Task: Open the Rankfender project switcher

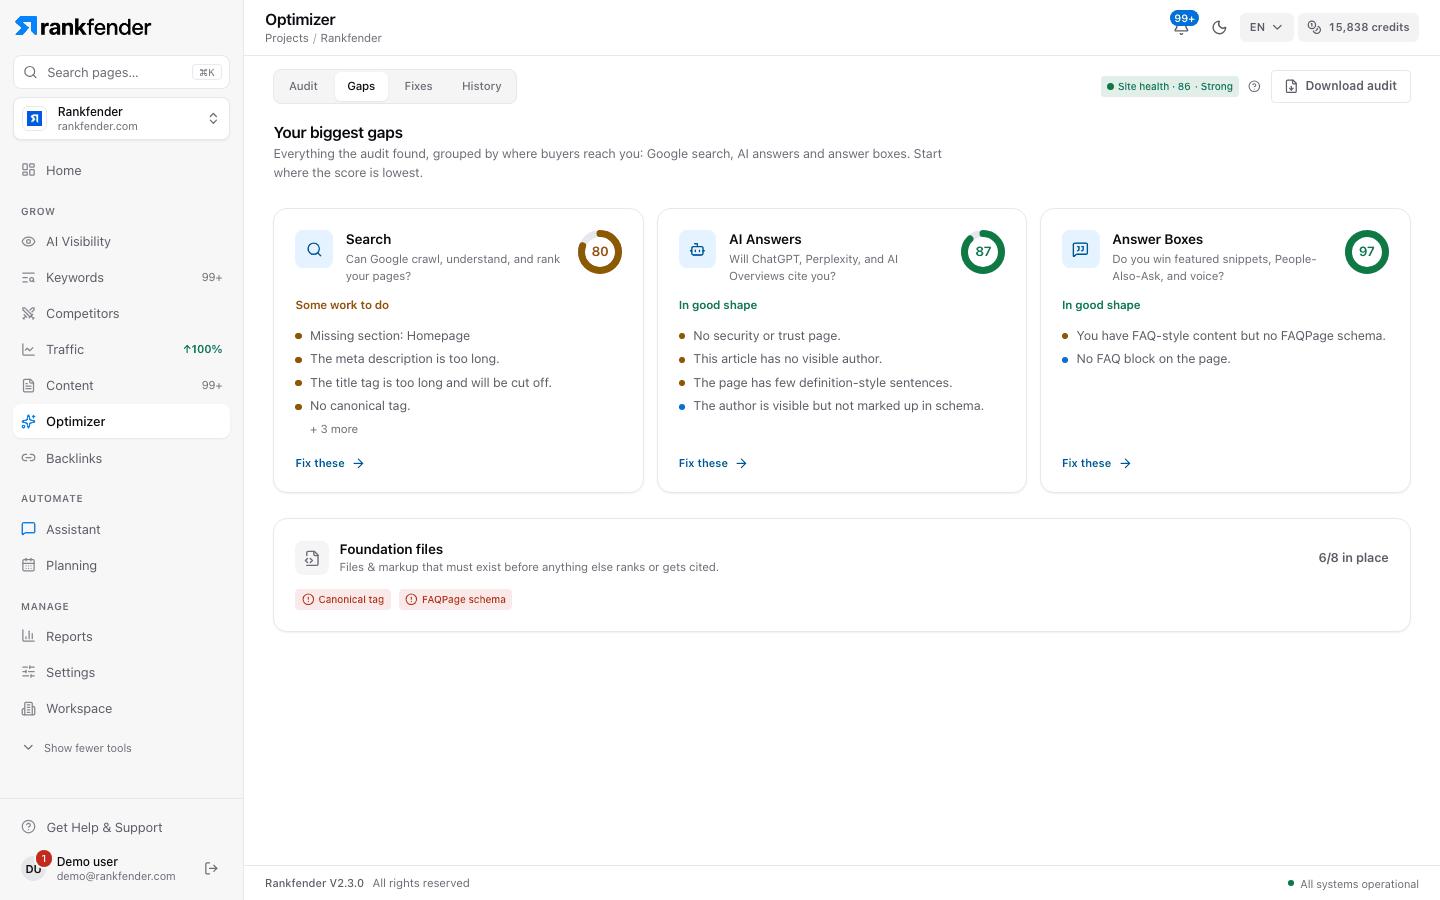Action: click(121, 119)
